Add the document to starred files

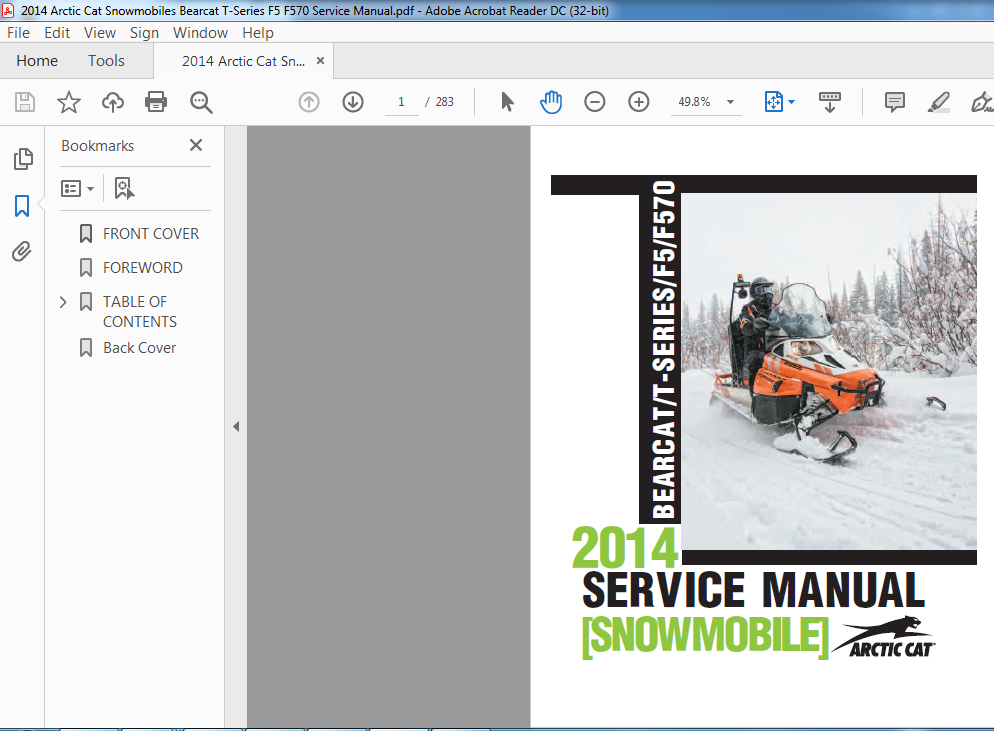point(68,102)
